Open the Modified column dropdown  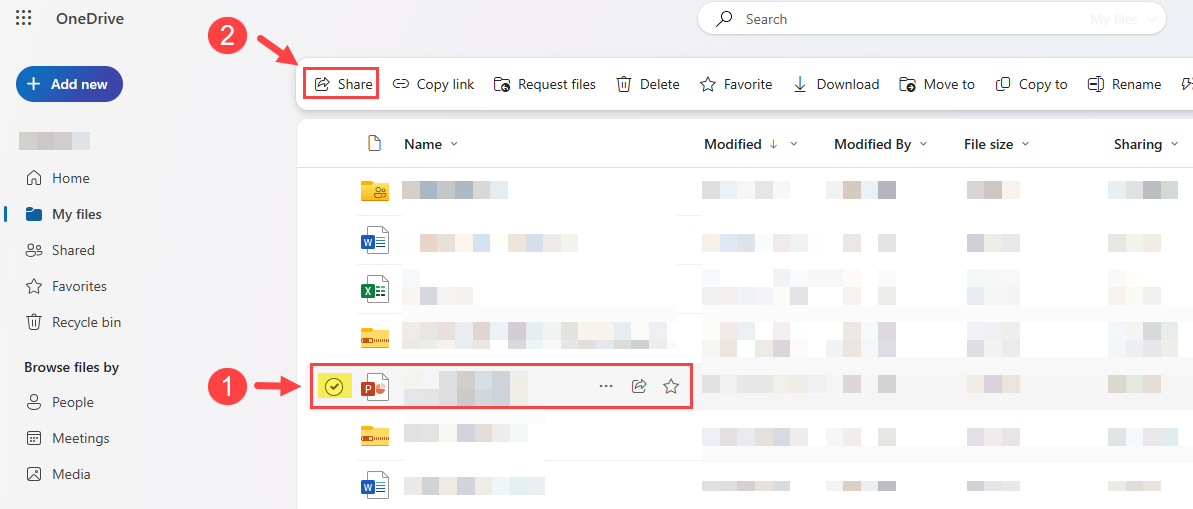794,144
